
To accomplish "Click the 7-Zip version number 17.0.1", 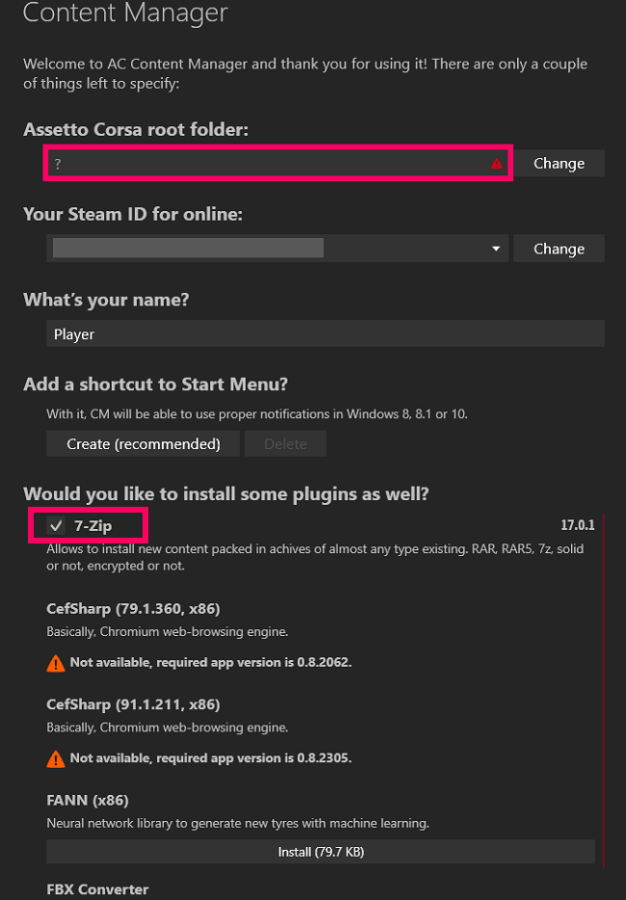I will click(x=577, y=525).
